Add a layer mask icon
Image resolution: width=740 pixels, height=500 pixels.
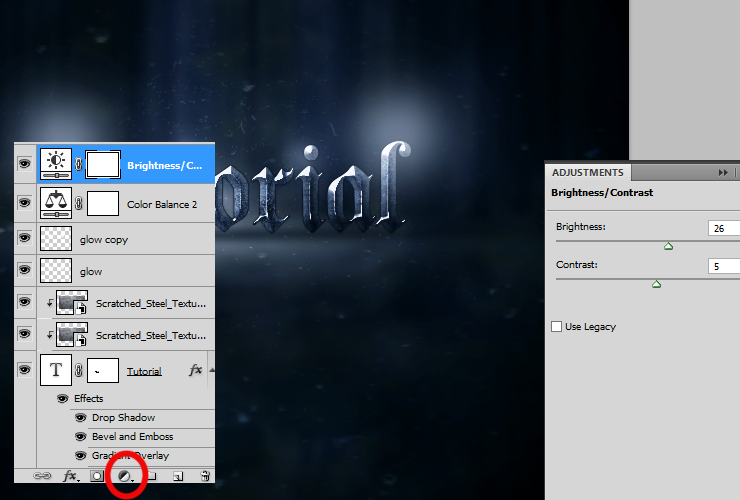[x=97, y=476]
